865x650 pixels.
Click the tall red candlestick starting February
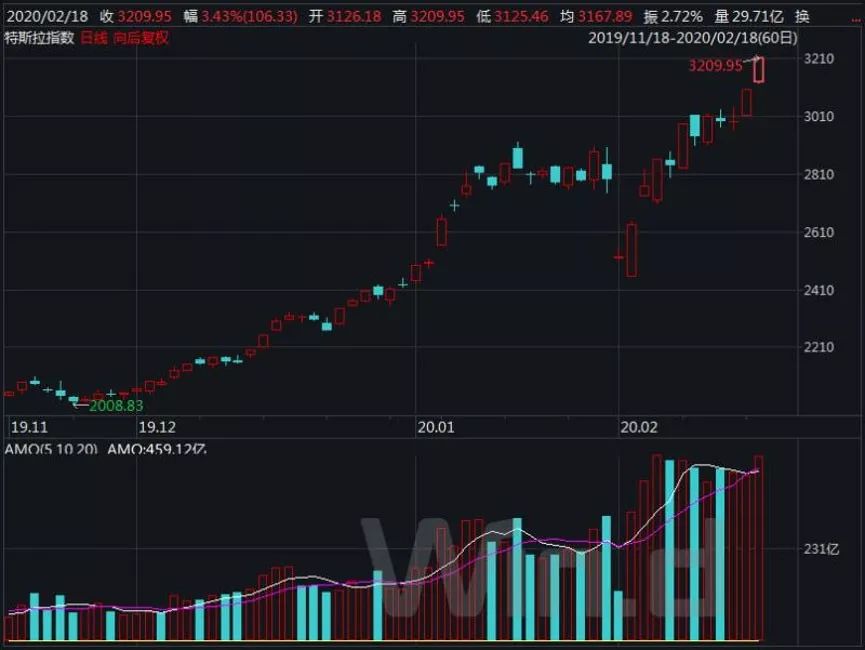click(632, 249)
